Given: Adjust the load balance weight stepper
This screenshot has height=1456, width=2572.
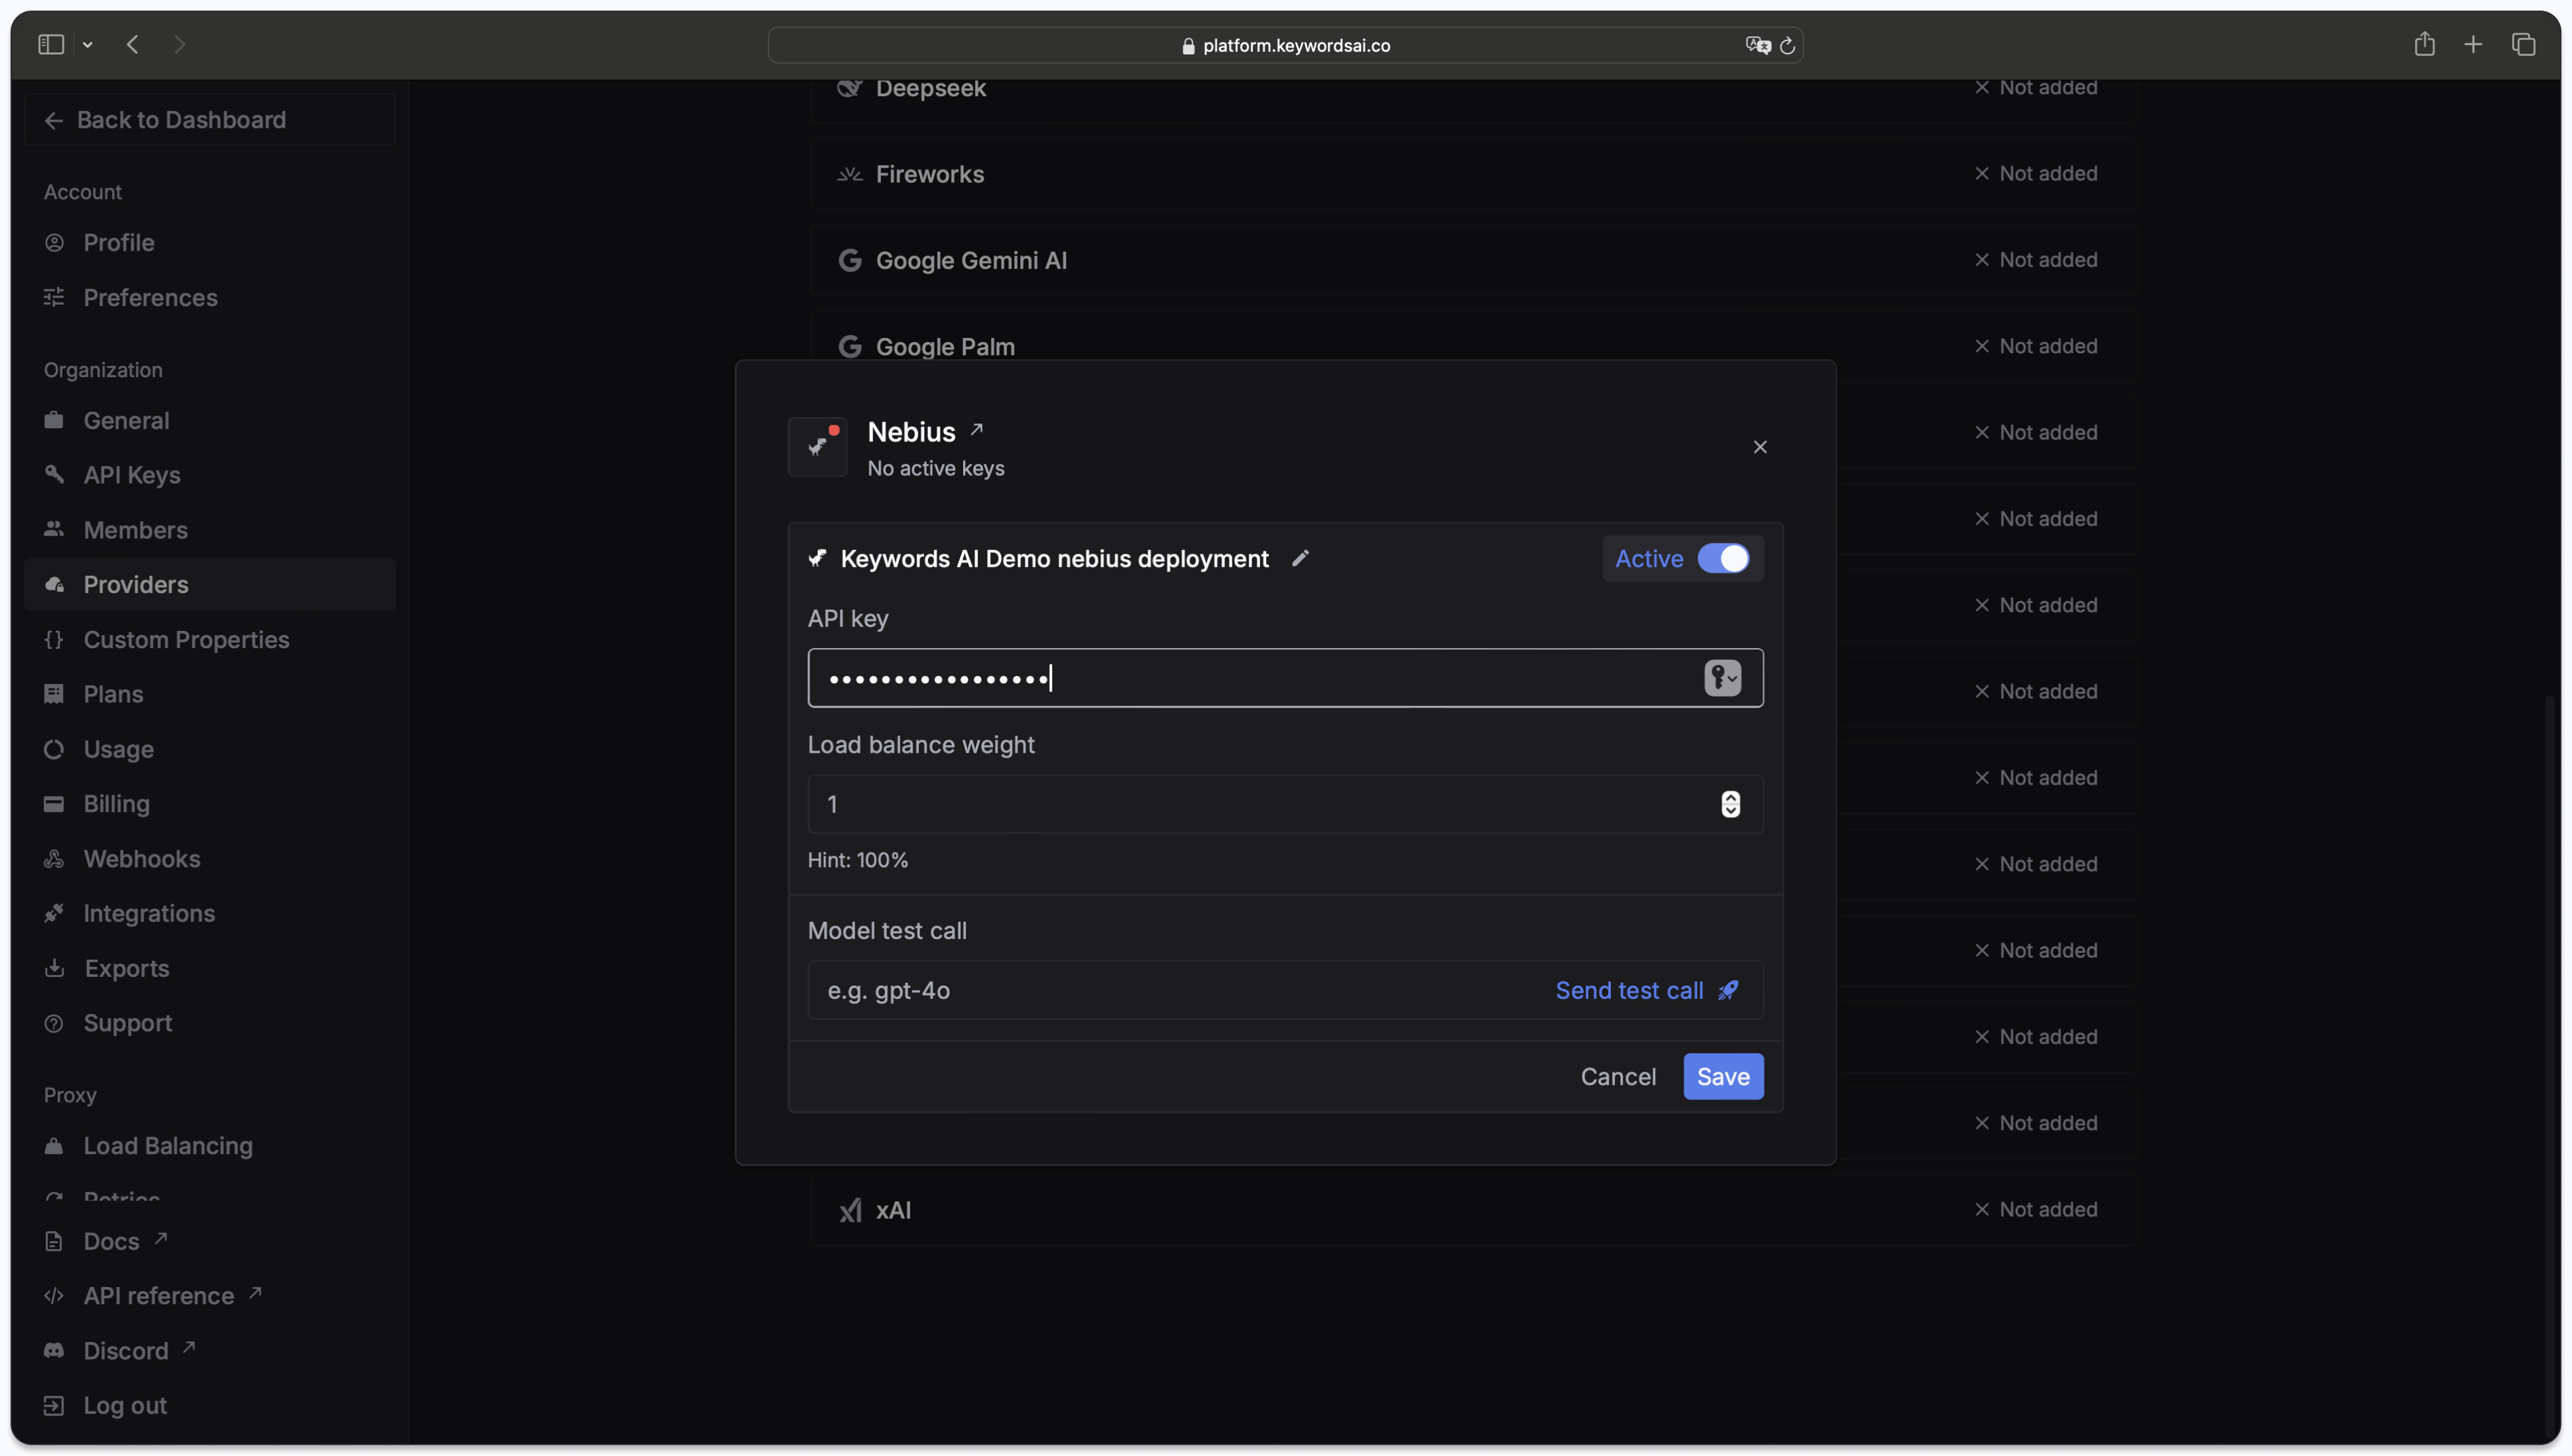Looking at the screenshot, I should [x=1730, y=804].
